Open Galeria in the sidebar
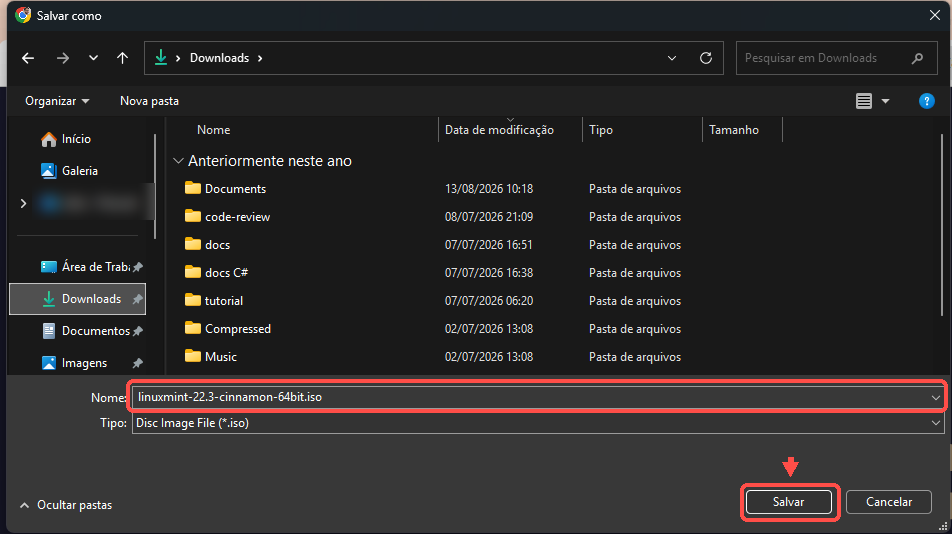 (x=69, y=171)
